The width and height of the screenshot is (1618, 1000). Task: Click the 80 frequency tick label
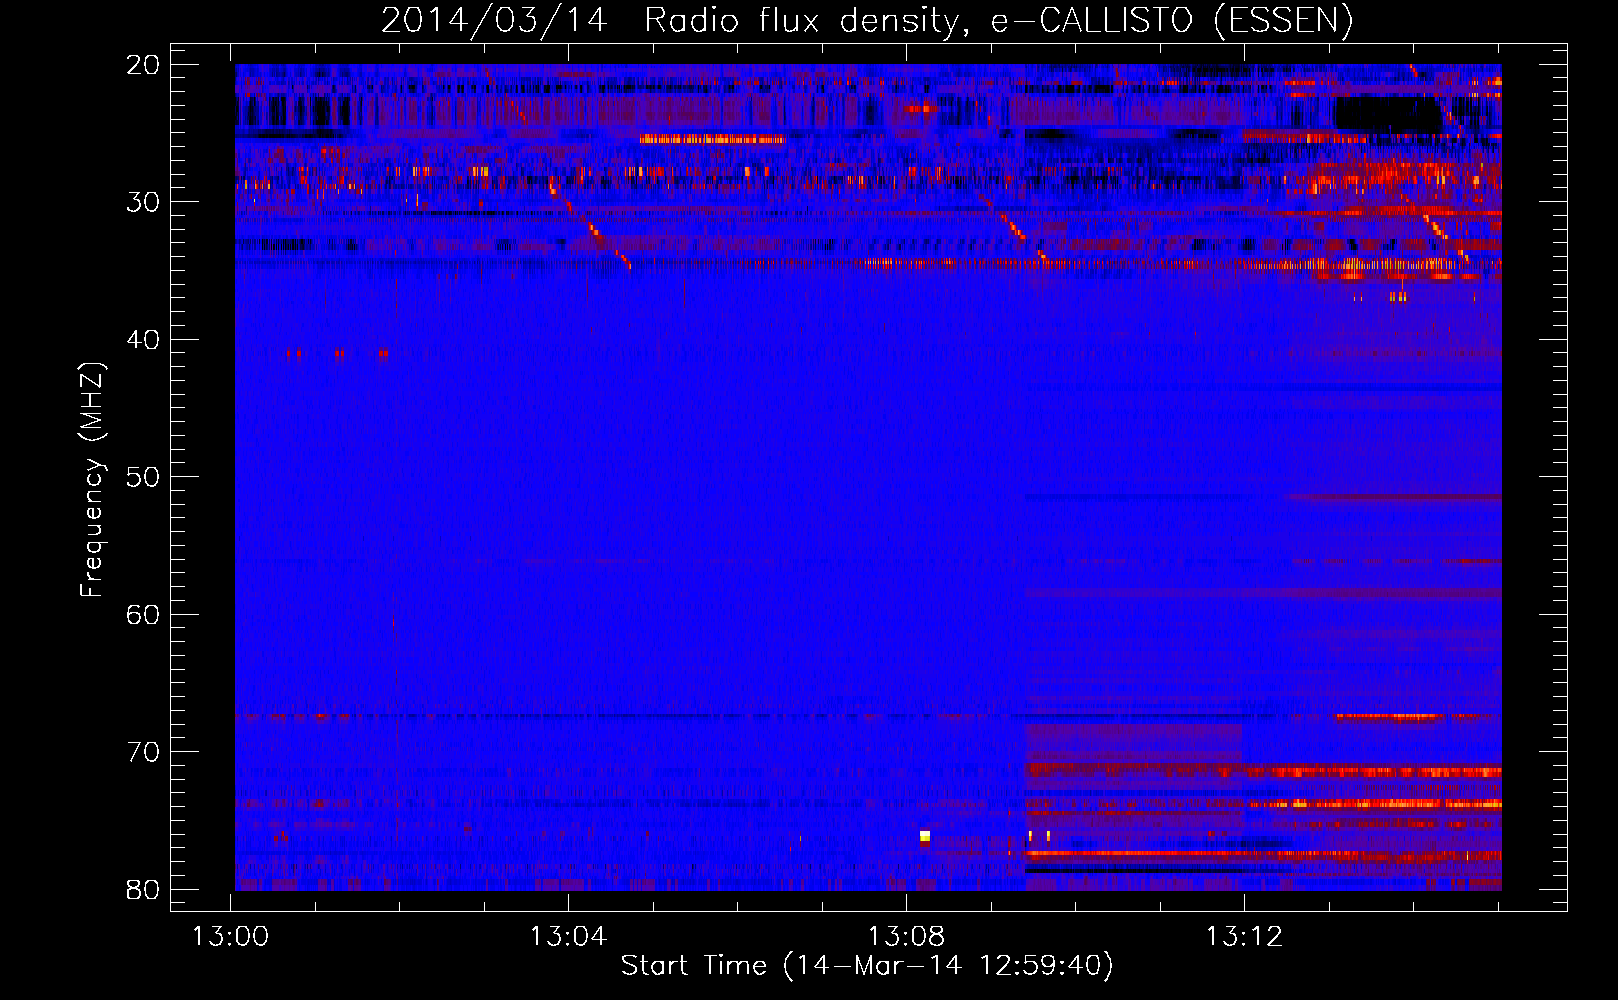click(143, 889)
